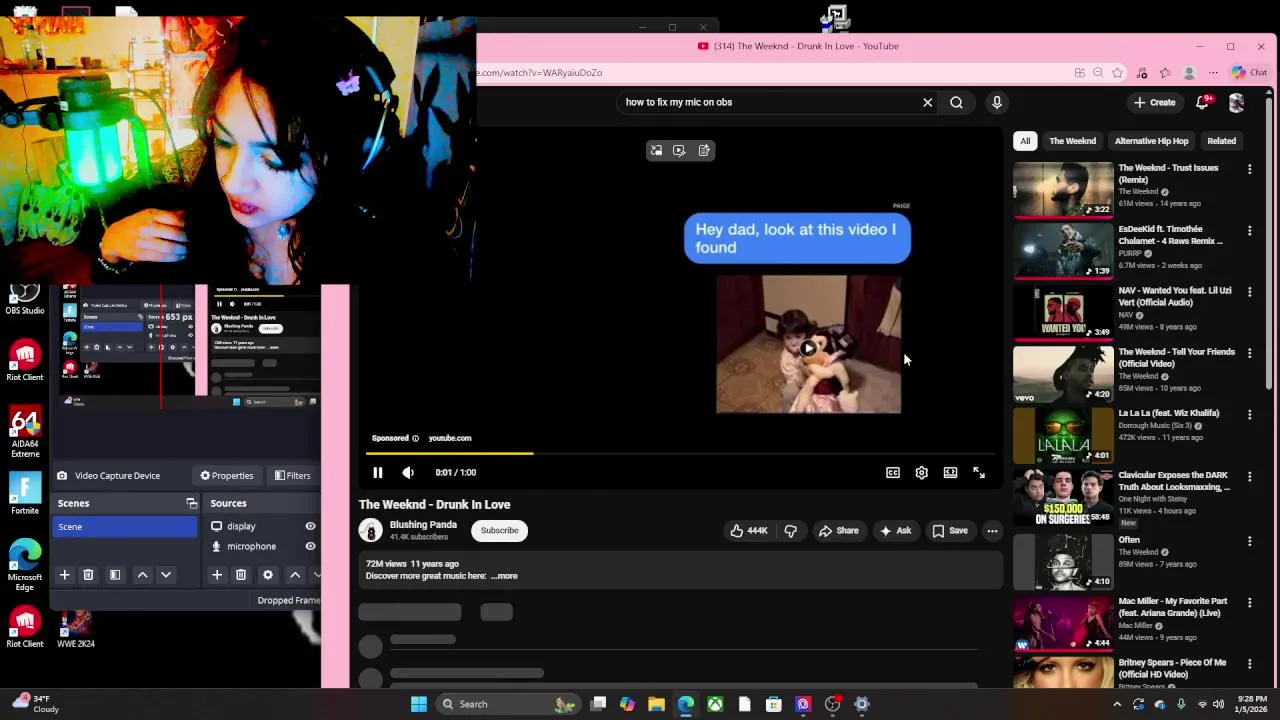
Task: Open Edge settings and more menu
Action: (x=1213, y=73)
